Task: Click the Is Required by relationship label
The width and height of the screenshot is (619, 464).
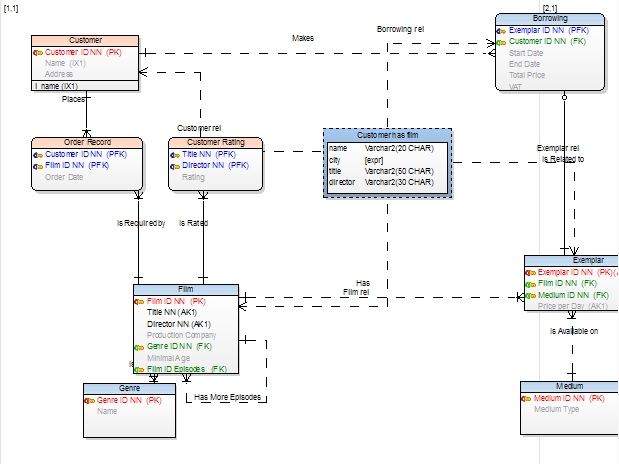Action: 141,223
